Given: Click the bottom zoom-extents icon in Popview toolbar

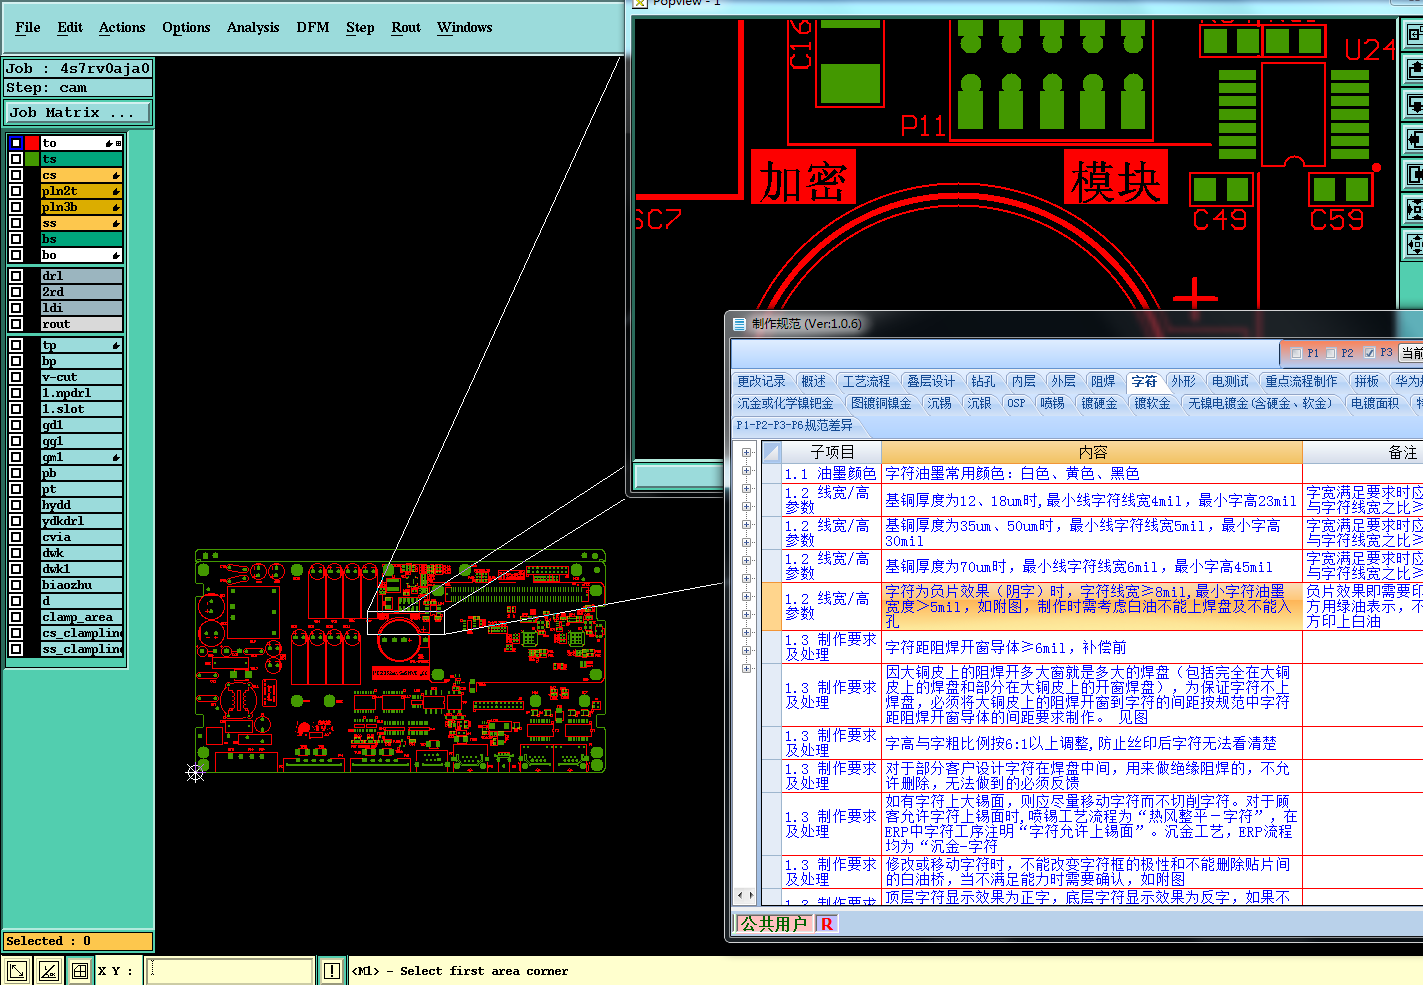Looking at the screenshot, I should pos(1414,243).
